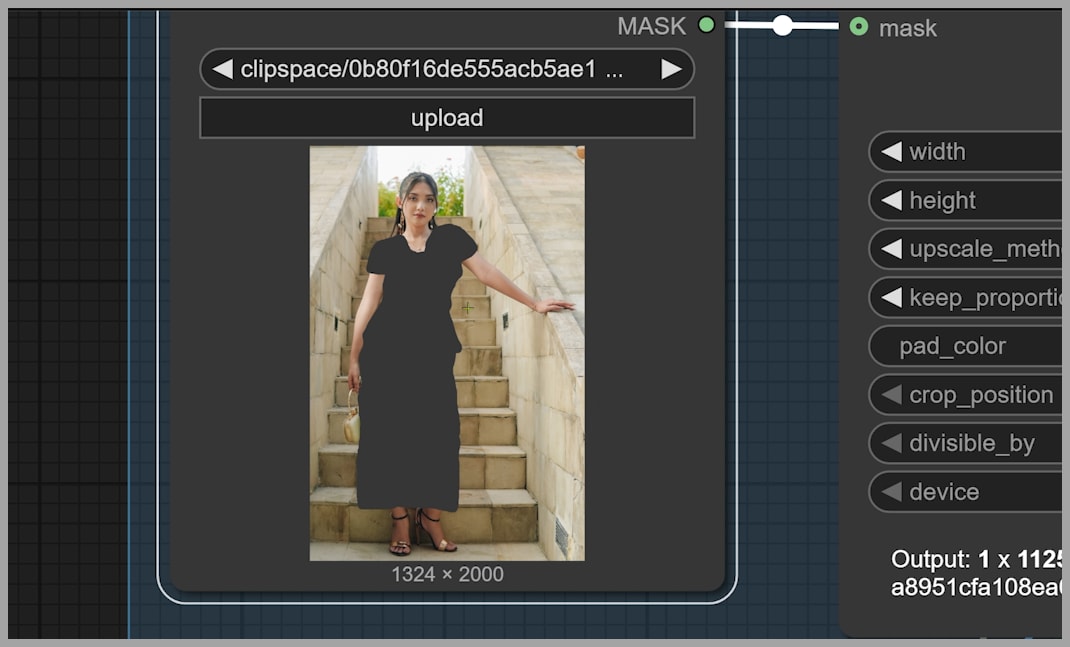Select previous image with clipspace left arrow
1070x647 pixels.
coord(223,69)
